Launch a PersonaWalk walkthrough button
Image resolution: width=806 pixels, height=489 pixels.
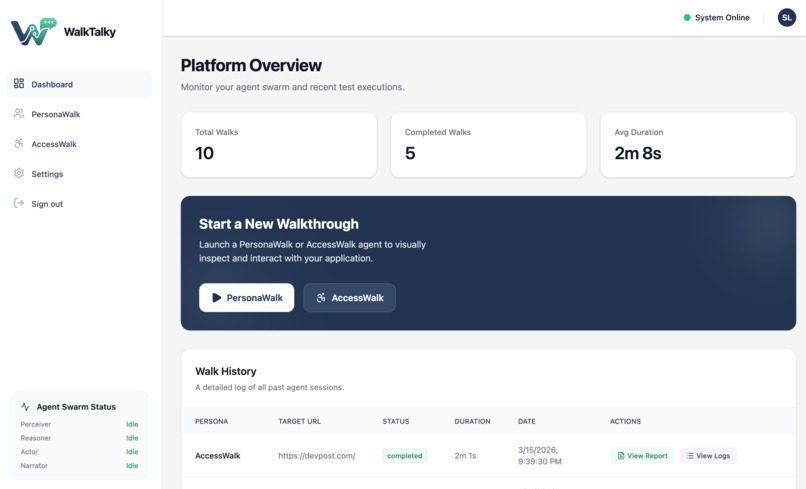247,298
